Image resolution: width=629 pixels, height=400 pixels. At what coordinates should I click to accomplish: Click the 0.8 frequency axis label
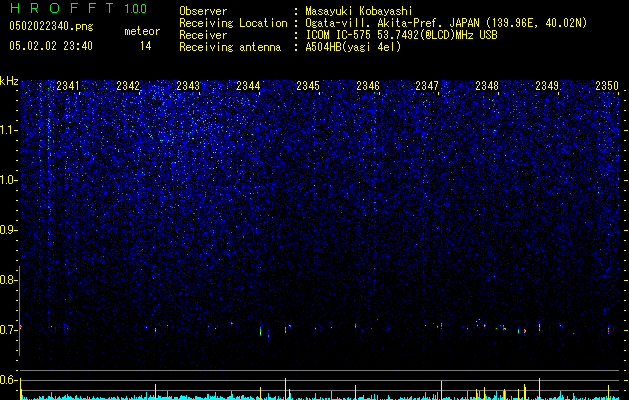[8, 280]
